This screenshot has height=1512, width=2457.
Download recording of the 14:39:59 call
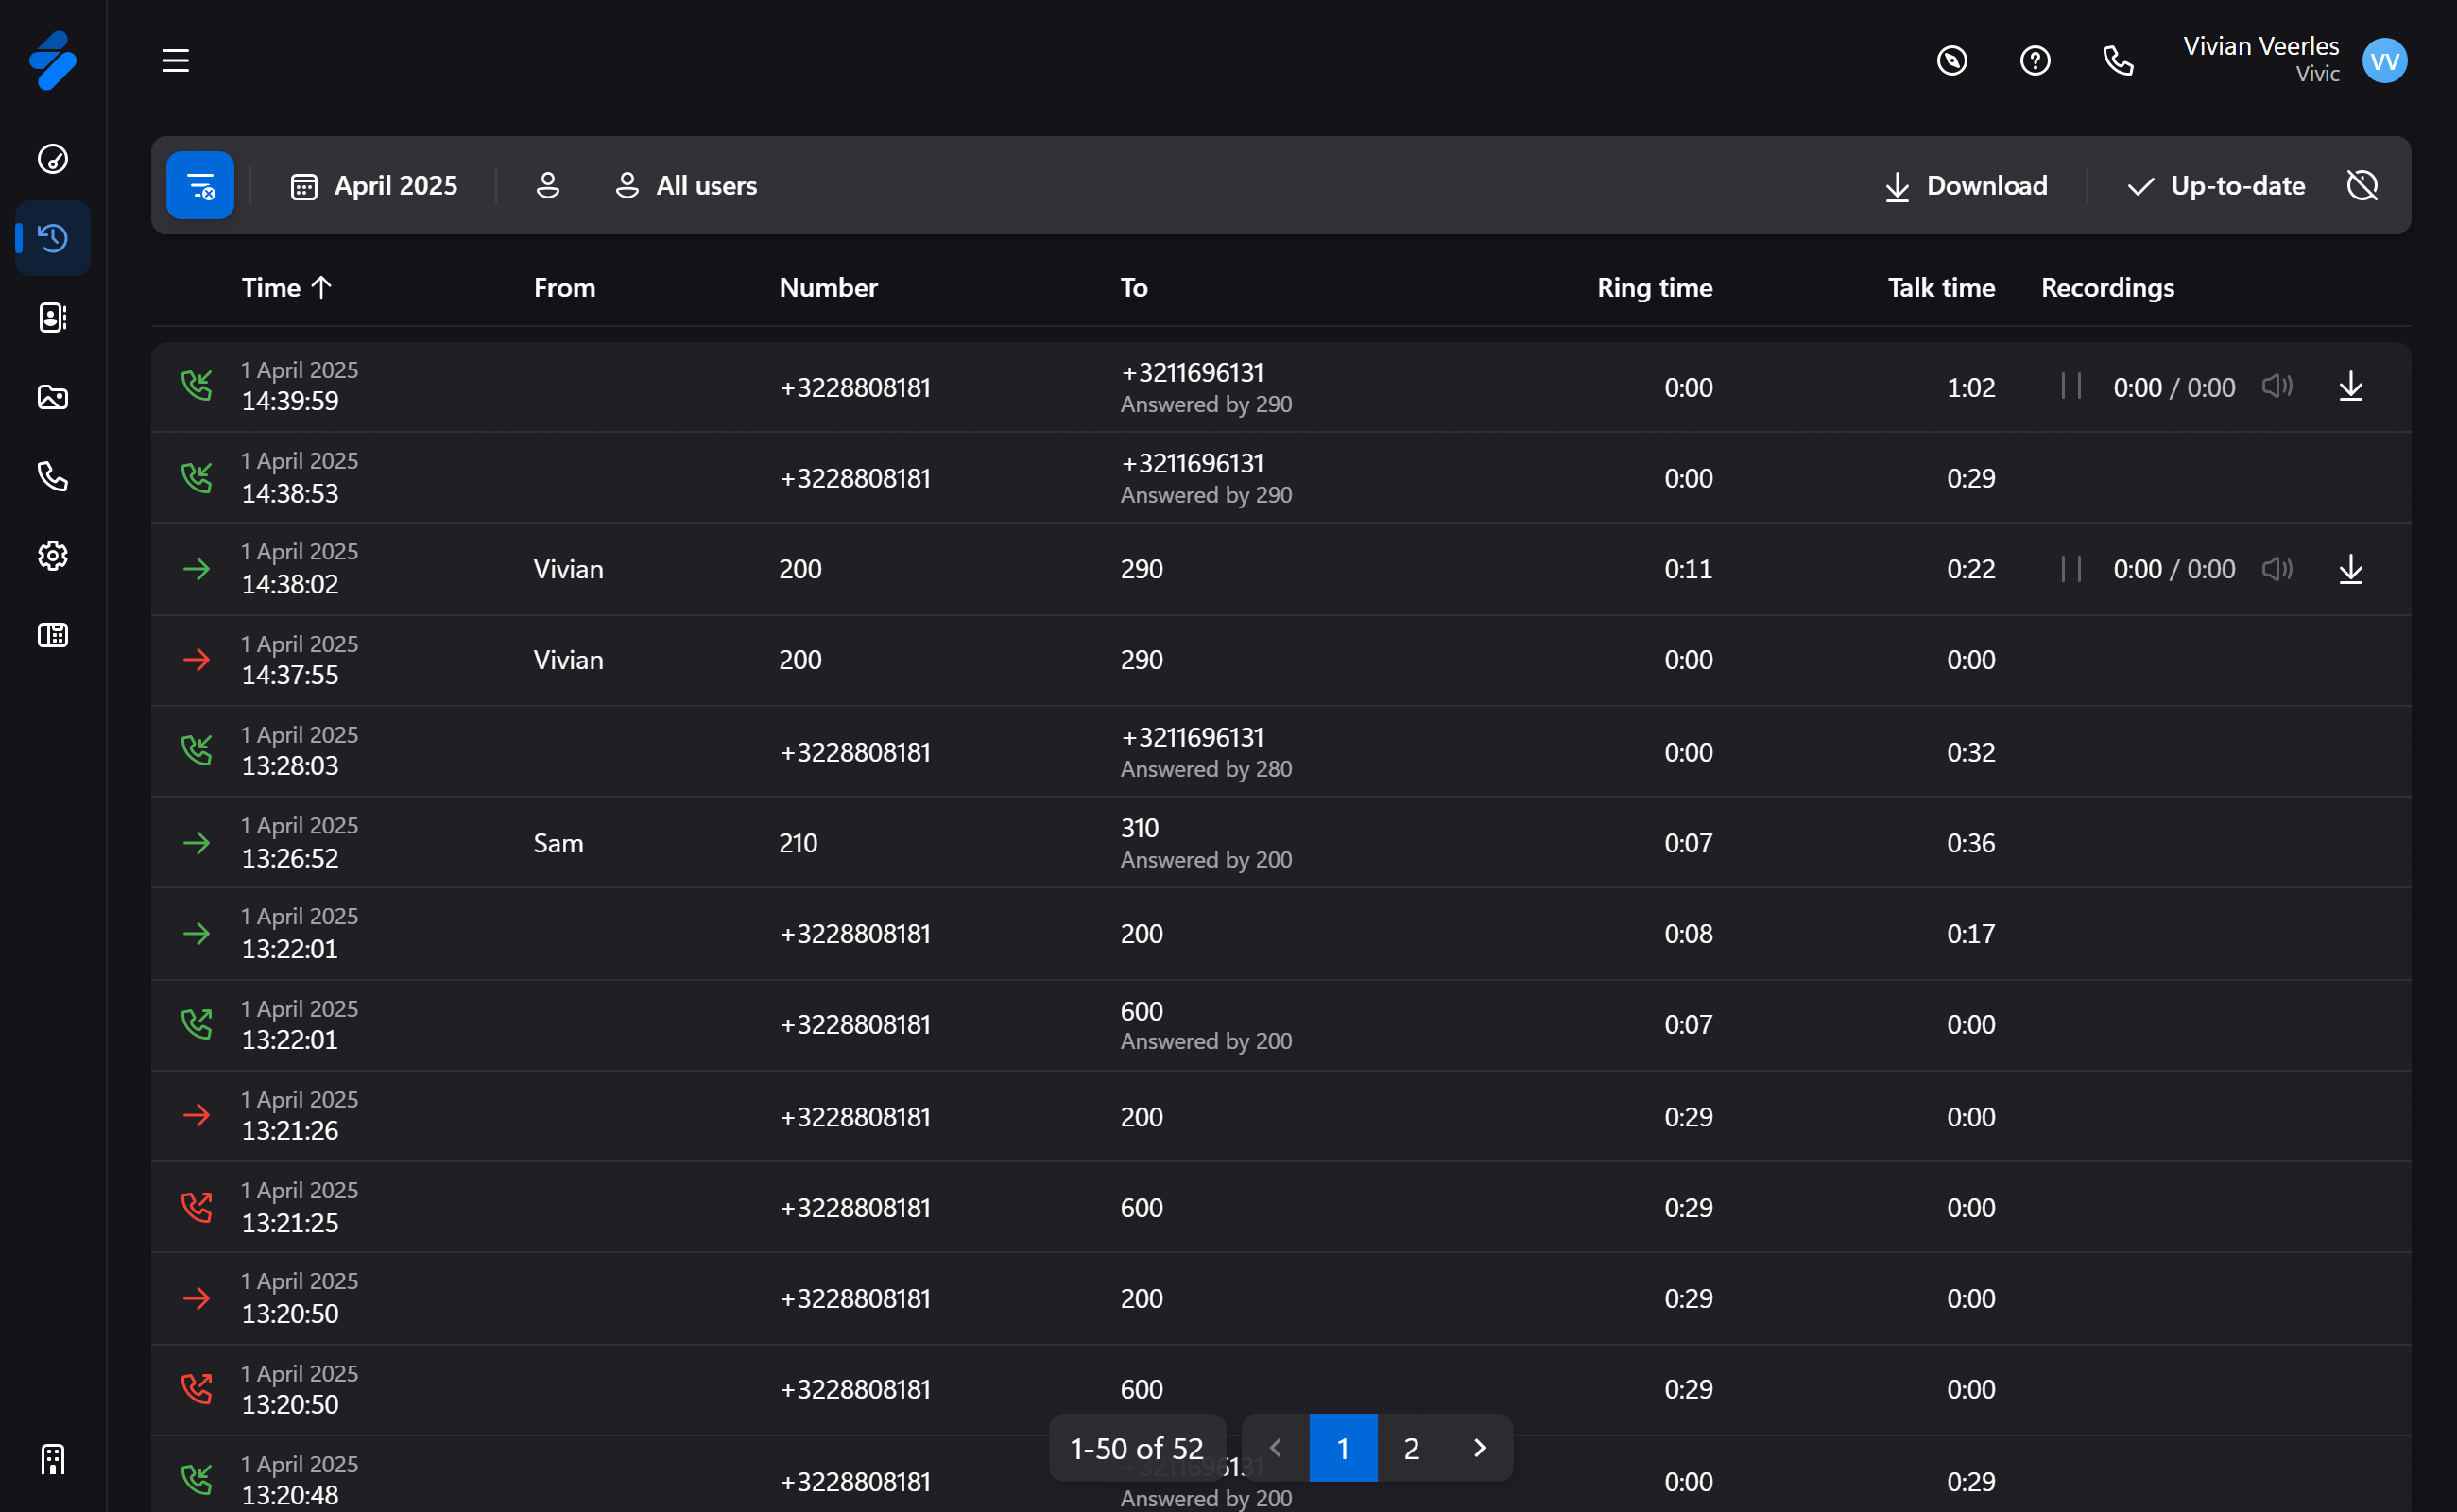tap(2351, 387)
